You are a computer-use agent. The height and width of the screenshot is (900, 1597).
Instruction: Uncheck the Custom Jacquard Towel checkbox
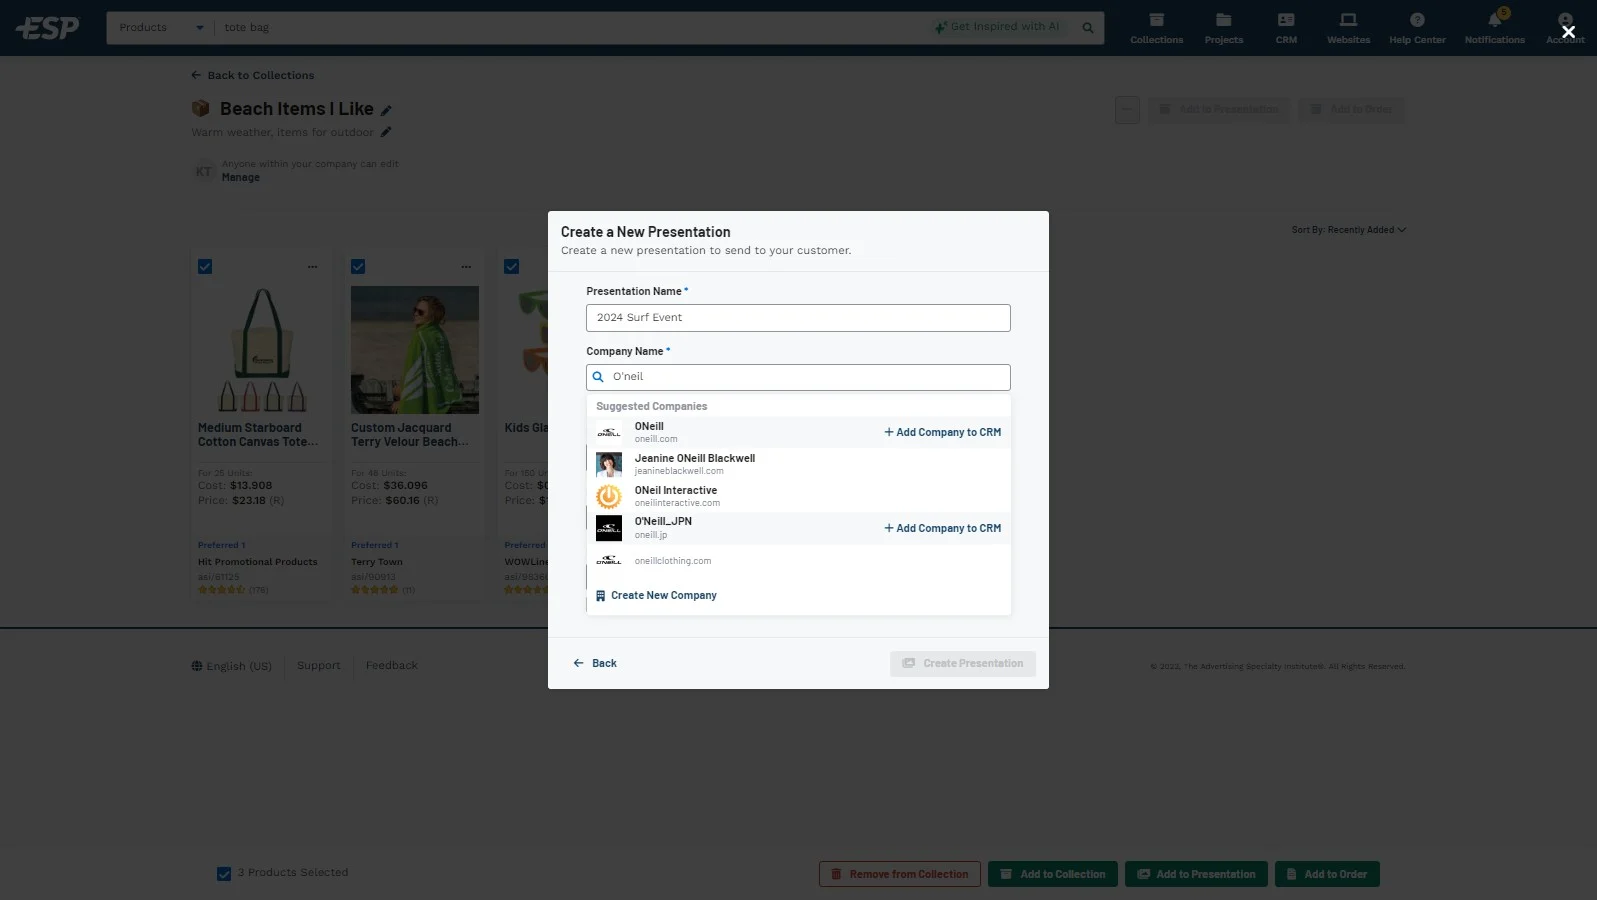pos(358,267)
